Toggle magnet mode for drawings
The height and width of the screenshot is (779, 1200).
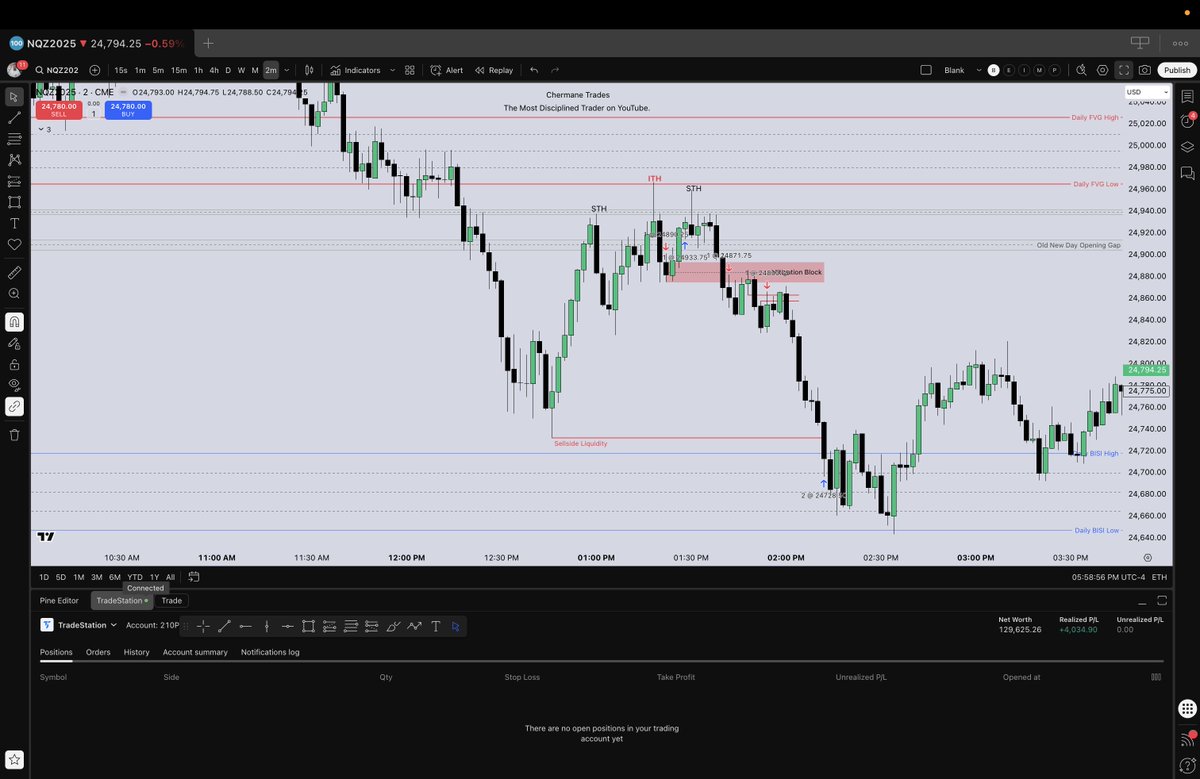coord(14,322)
